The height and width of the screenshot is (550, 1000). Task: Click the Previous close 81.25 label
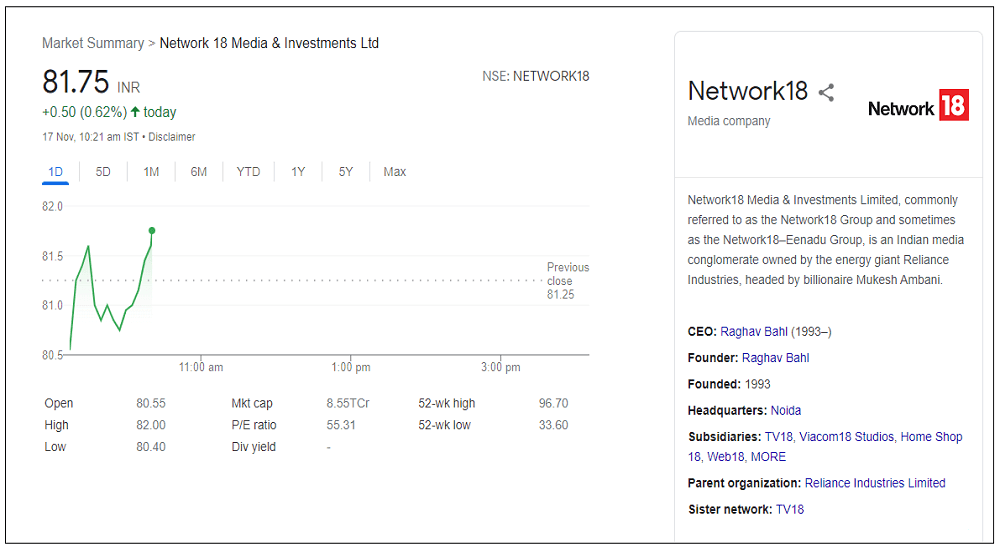coord(568,281)
